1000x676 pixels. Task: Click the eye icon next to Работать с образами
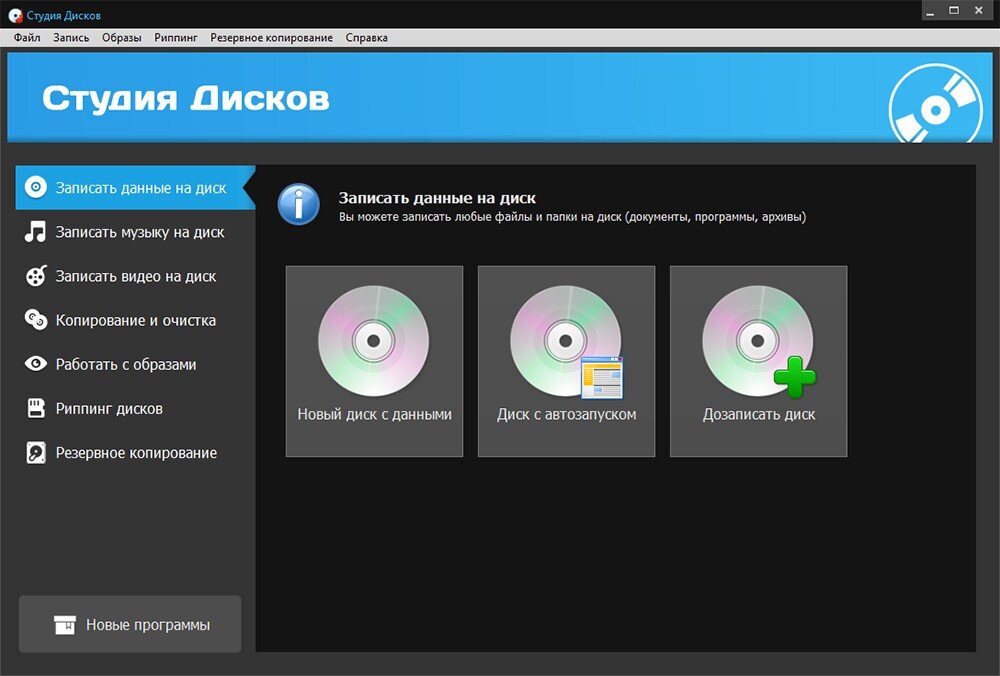[36, 364]
